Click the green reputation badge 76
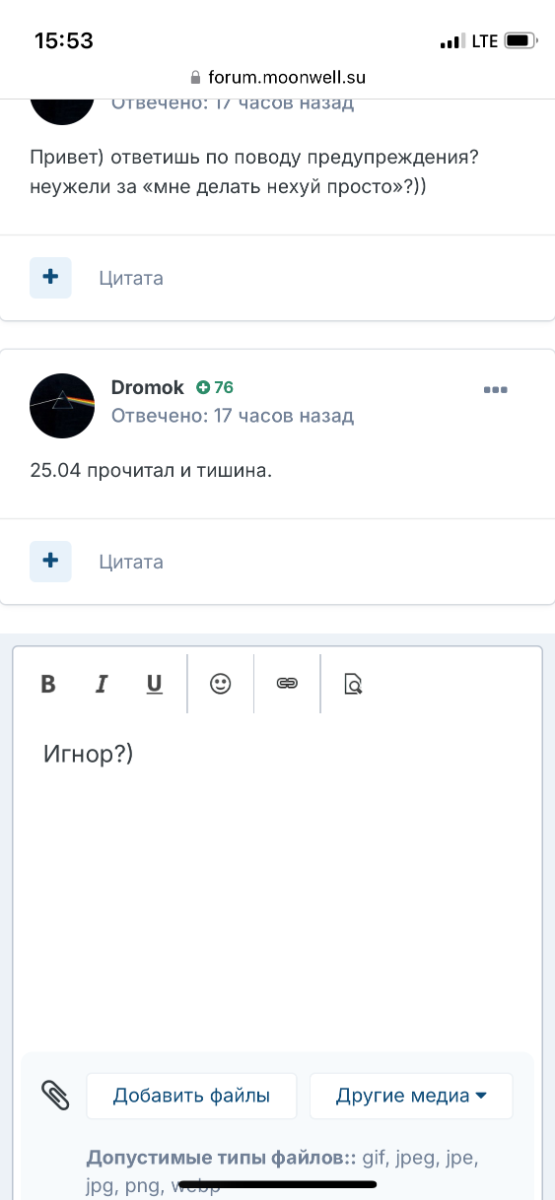Screen dimensions: 555x1200 [215, 387]
